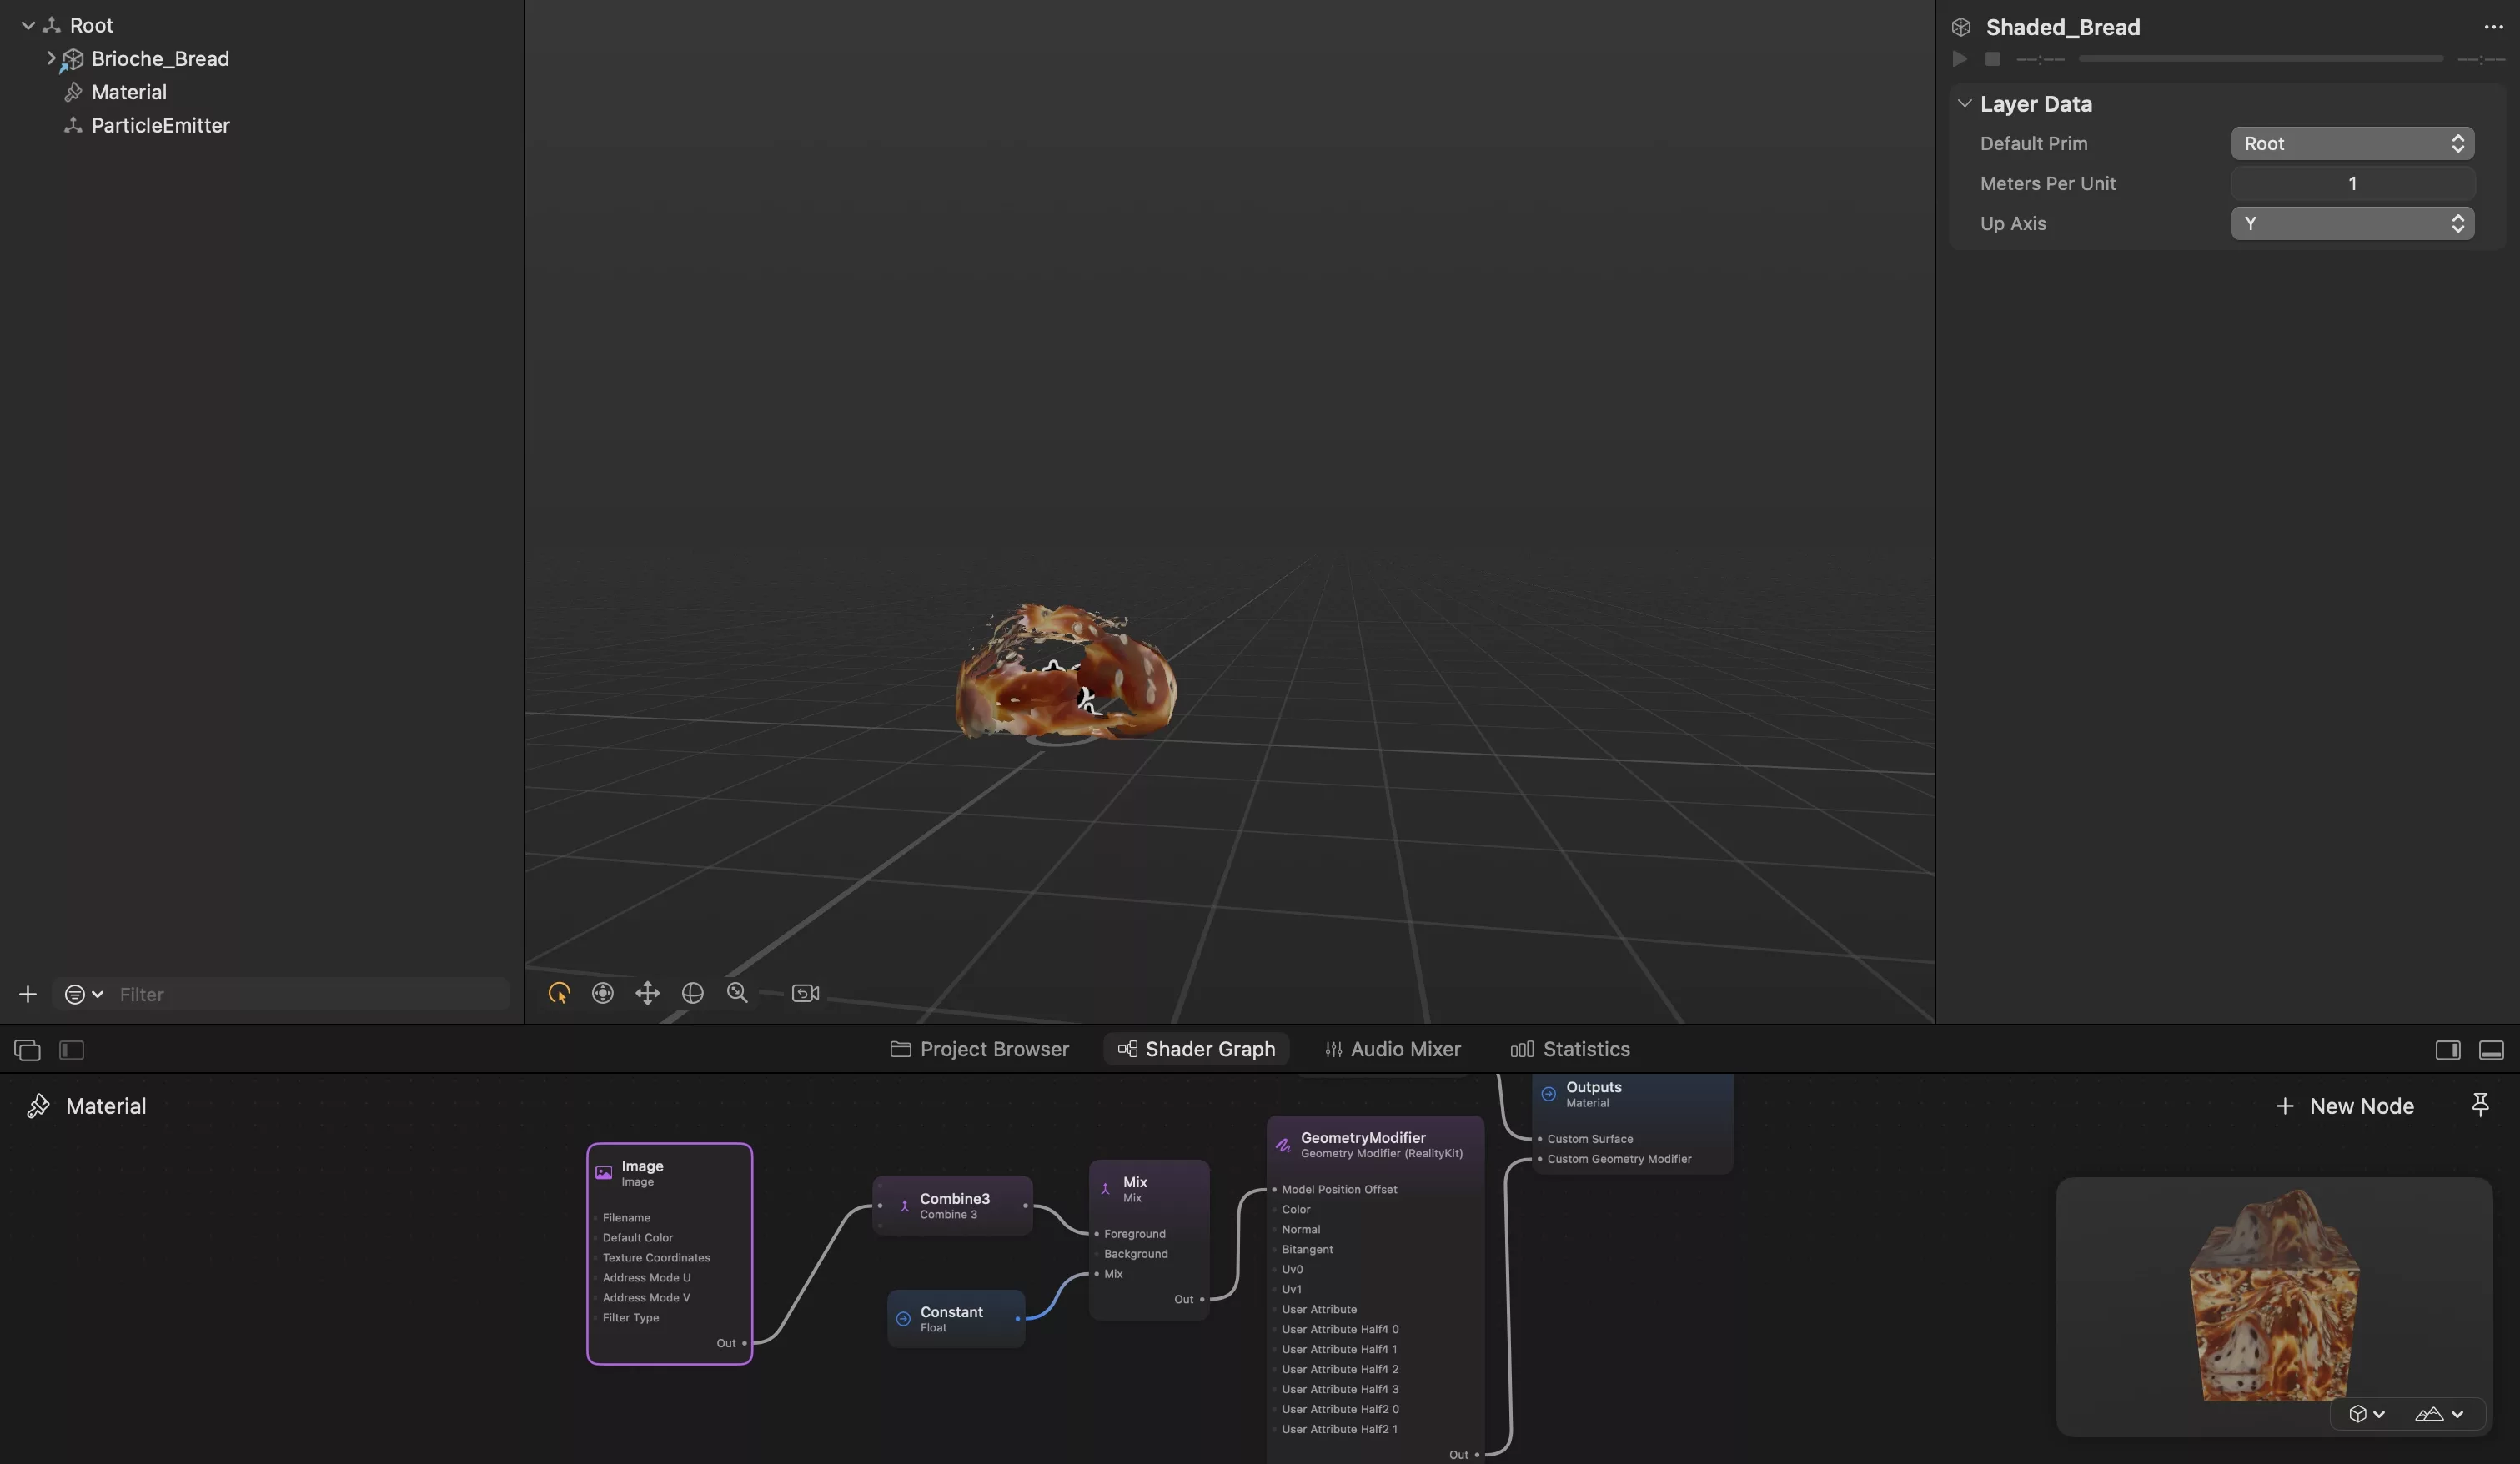Toggle the left sidebar panel
2520x1464 pixels.
(x=71, y=1050)
